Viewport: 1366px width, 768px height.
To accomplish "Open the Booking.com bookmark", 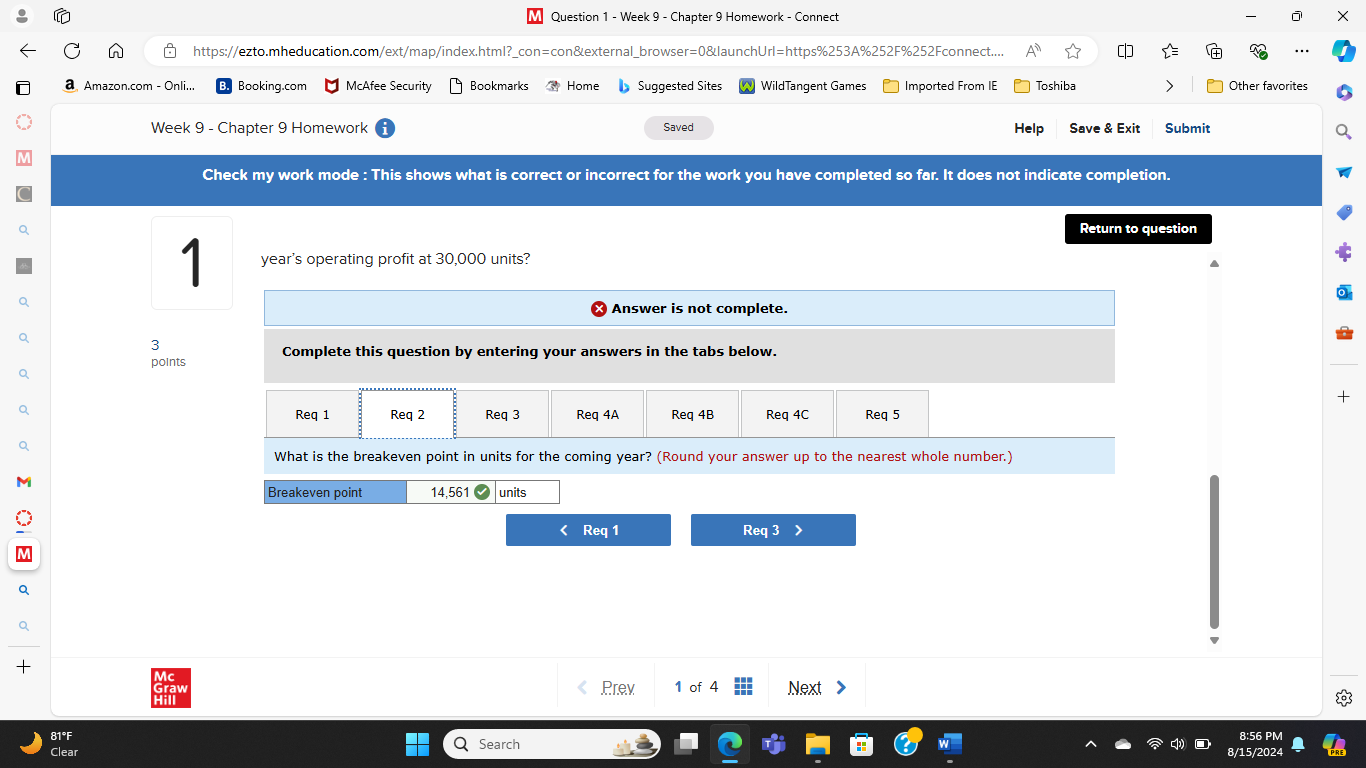I will coord(262,86).
